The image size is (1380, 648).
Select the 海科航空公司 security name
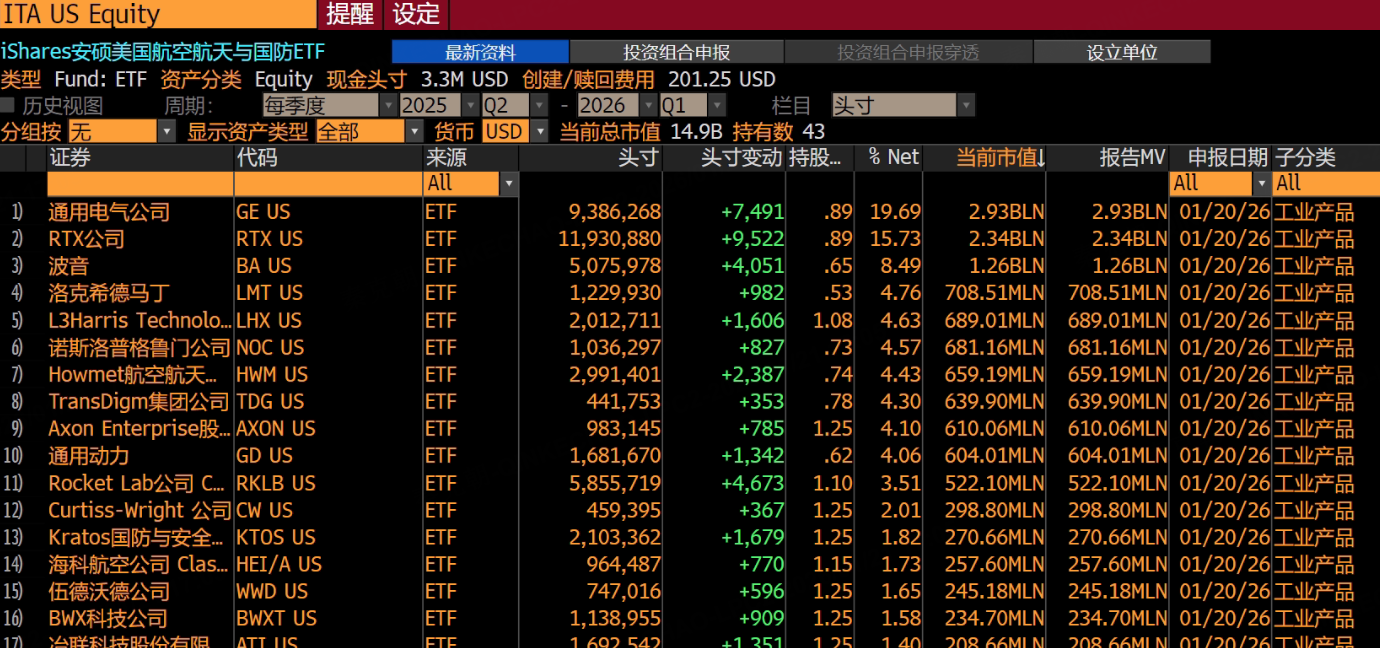[x=139, y=564]
